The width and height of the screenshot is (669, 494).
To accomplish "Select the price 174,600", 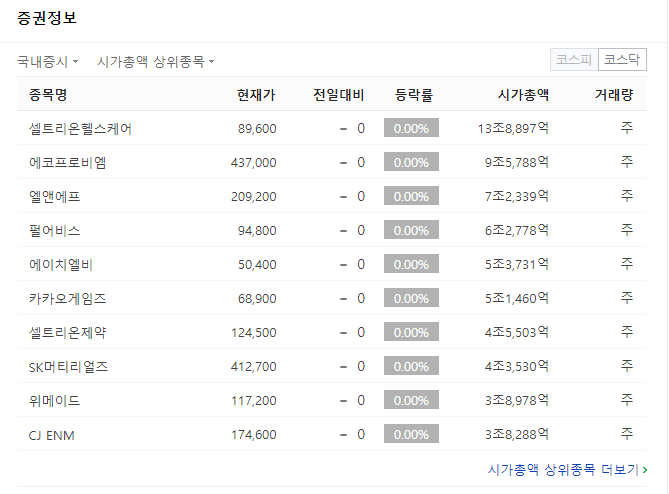I will (x=253, y=435).
